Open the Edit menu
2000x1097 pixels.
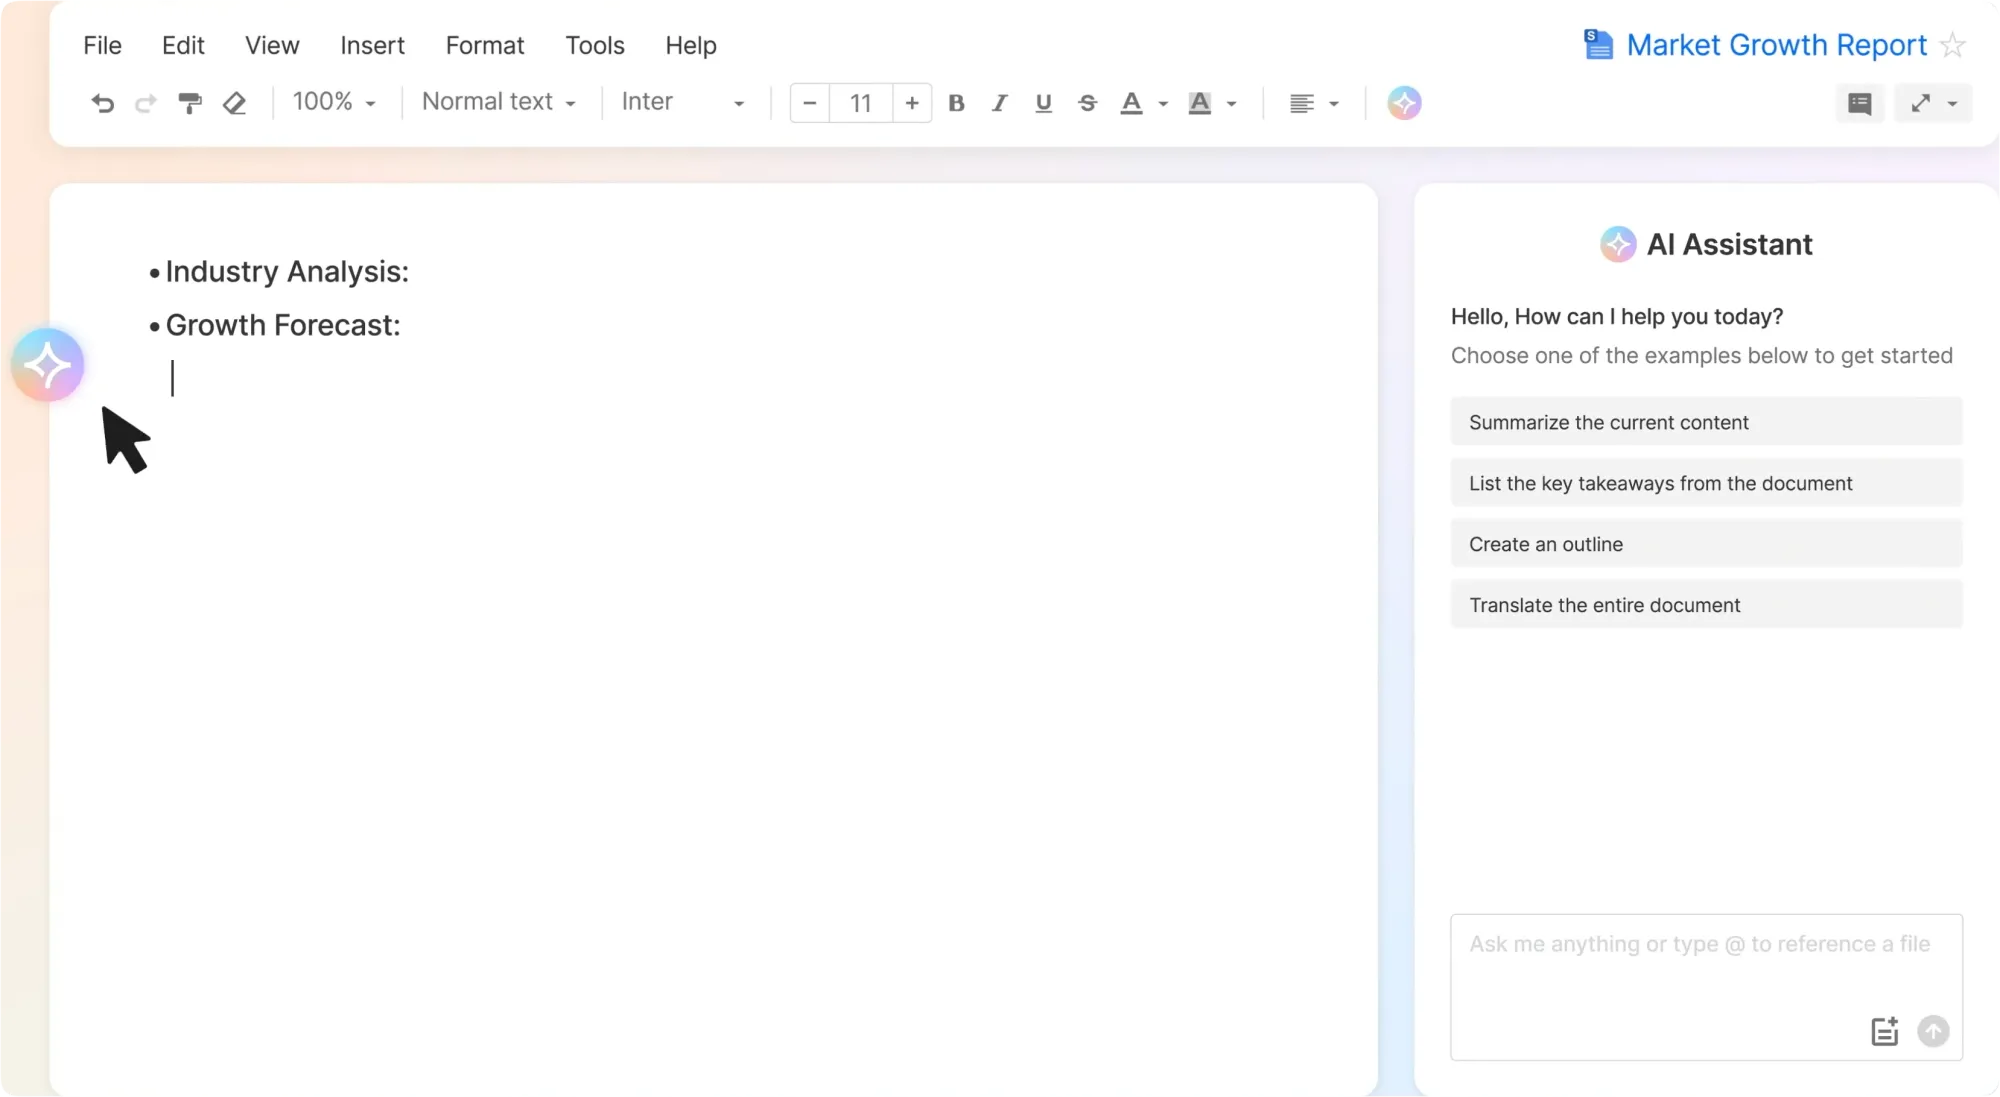[x=183, y=45]
